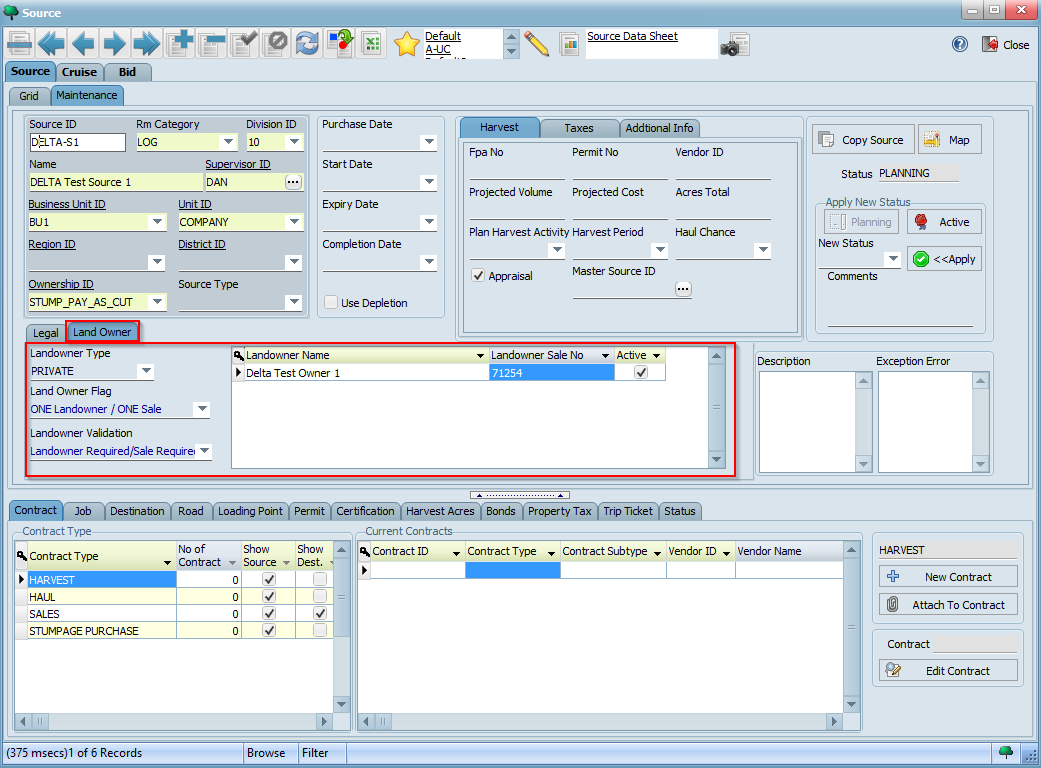Toggle Show Source checkbox for HARVEST
1041x768 pixels.
click(x=269, y=579)
